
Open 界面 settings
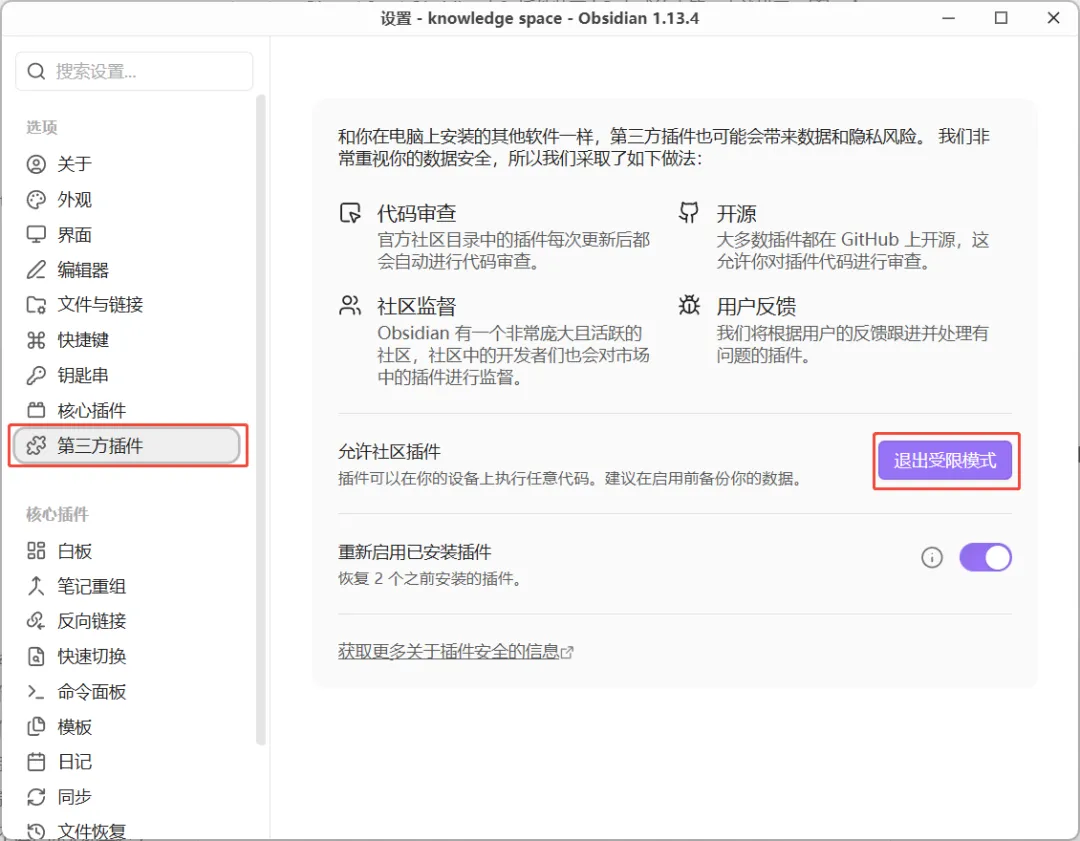[x=127, y=235]
